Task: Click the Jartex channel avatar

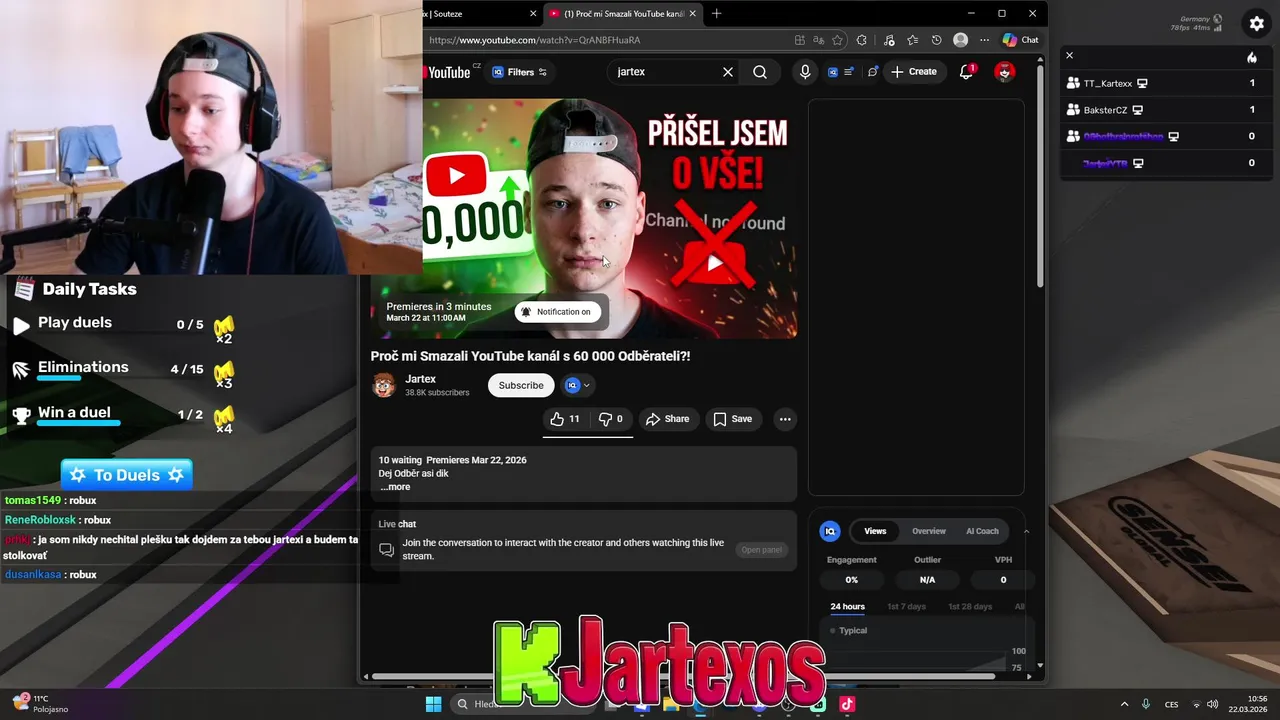Action: [384, 385]
